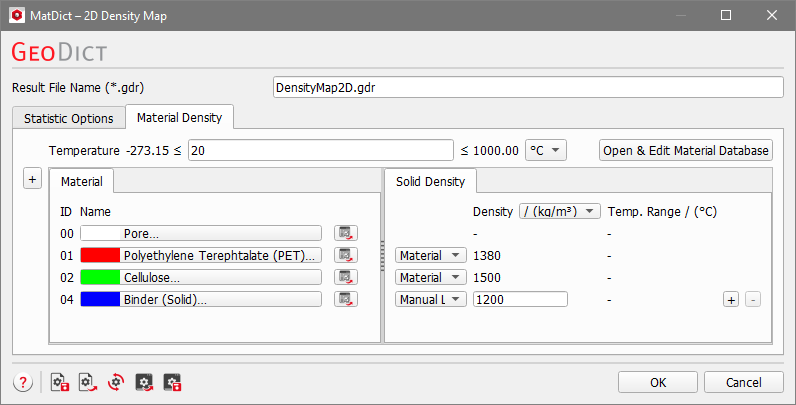Screen dimensions: 796x405
Task: Open database icon beside Cellulose row
Action: [346, 278]
